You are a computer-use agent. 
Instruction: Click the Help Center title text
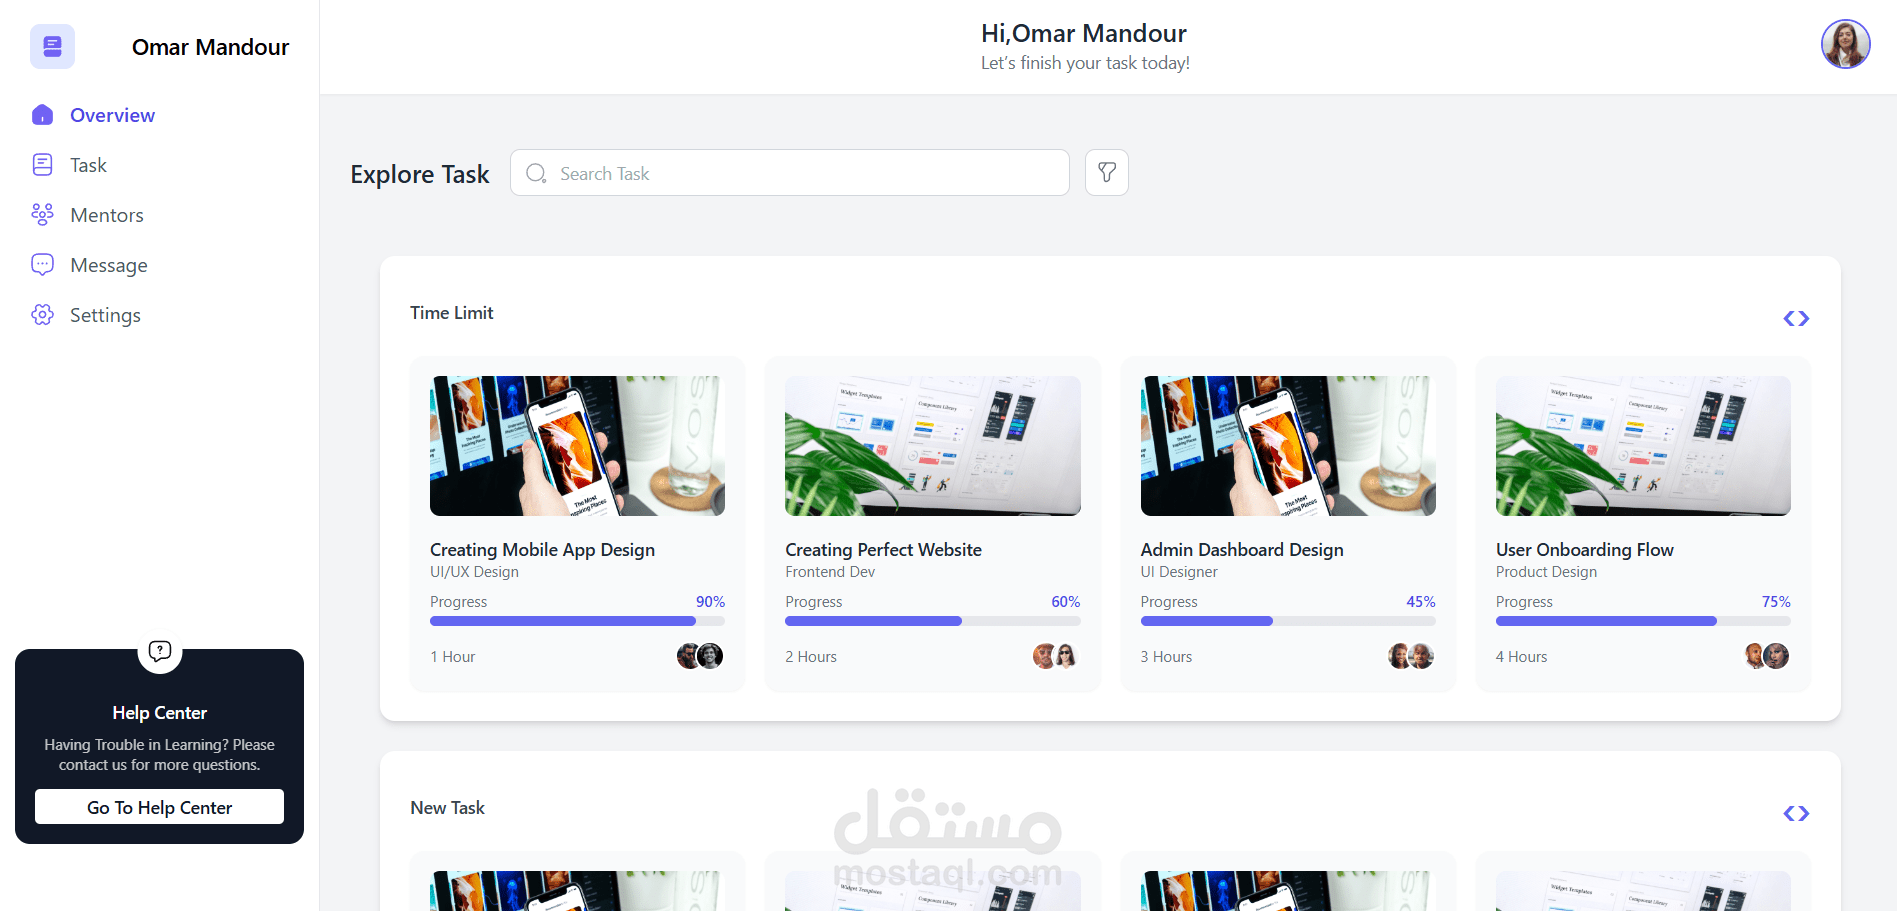point(159,713)
